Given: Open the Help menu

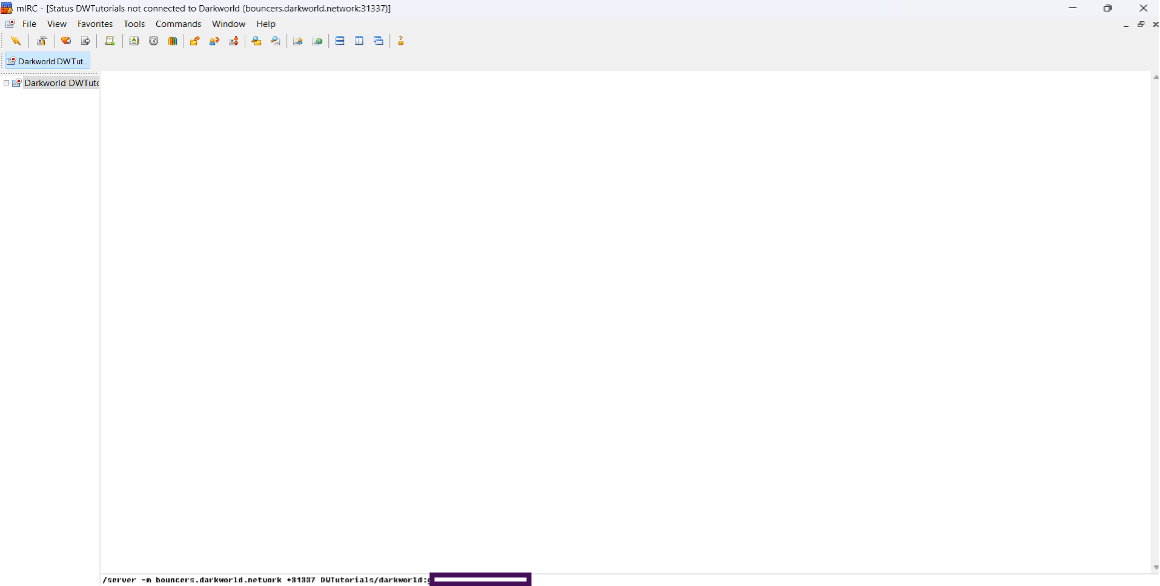Looking at the screenshot, I should (x=266, y=24).
